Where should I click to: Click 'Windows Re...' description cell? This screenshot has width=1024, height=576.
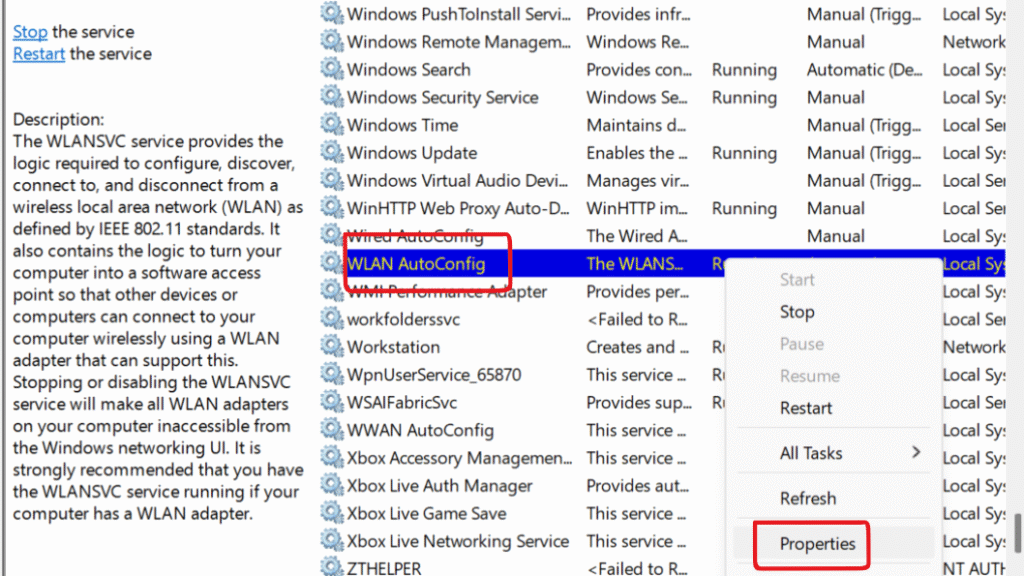coord(637,42)
